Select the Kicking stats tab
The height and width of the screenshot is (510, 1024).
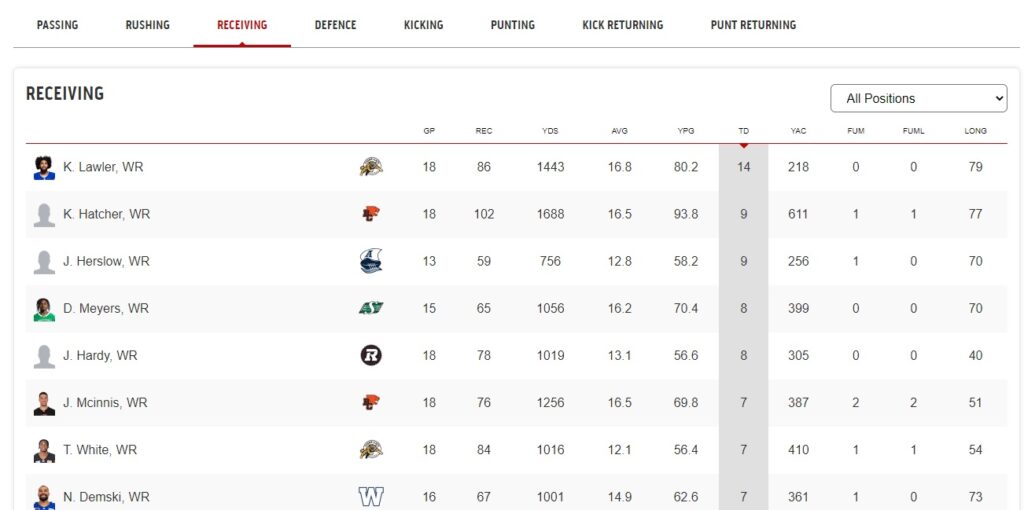coord(423,25)
